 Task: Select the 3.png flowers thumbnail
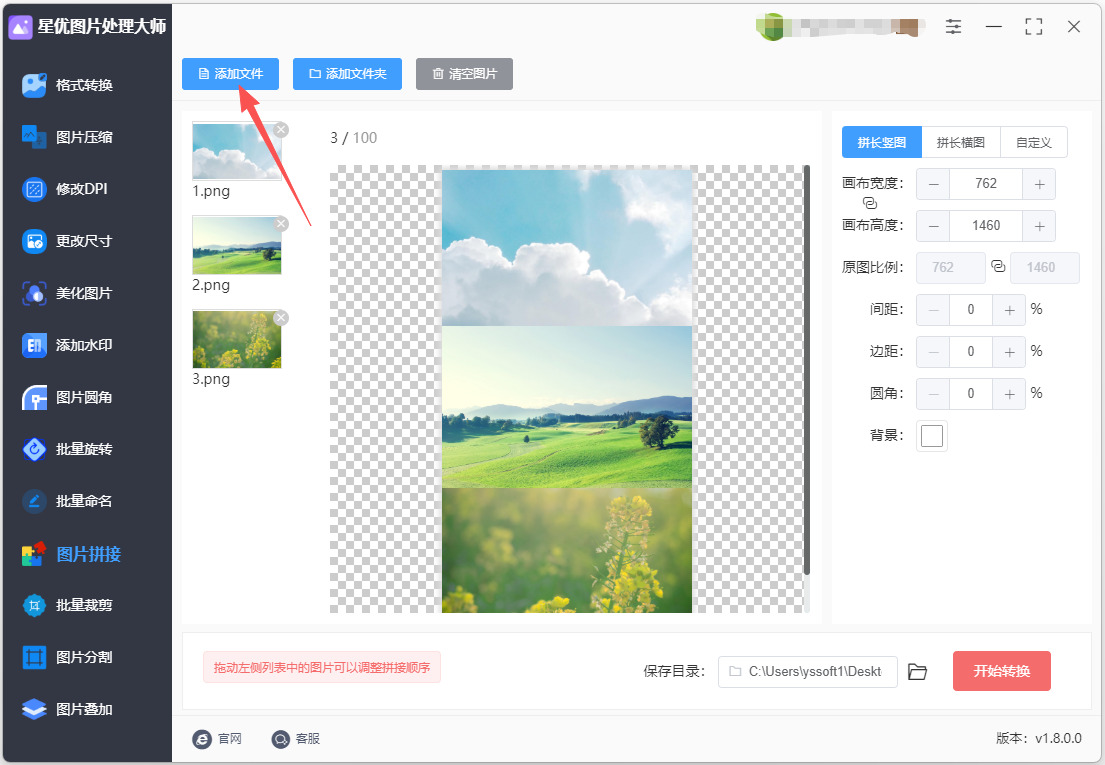pyautogui.click(x=237, y=339)
